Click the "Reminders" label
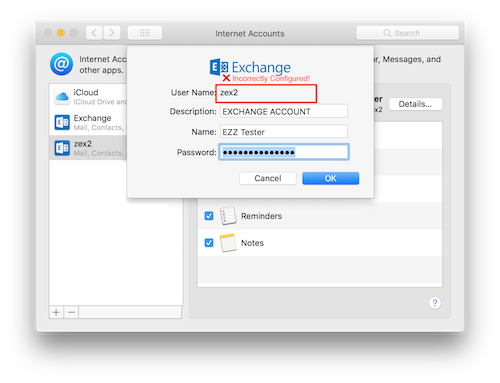500x383 pixels. pos(261,216)
